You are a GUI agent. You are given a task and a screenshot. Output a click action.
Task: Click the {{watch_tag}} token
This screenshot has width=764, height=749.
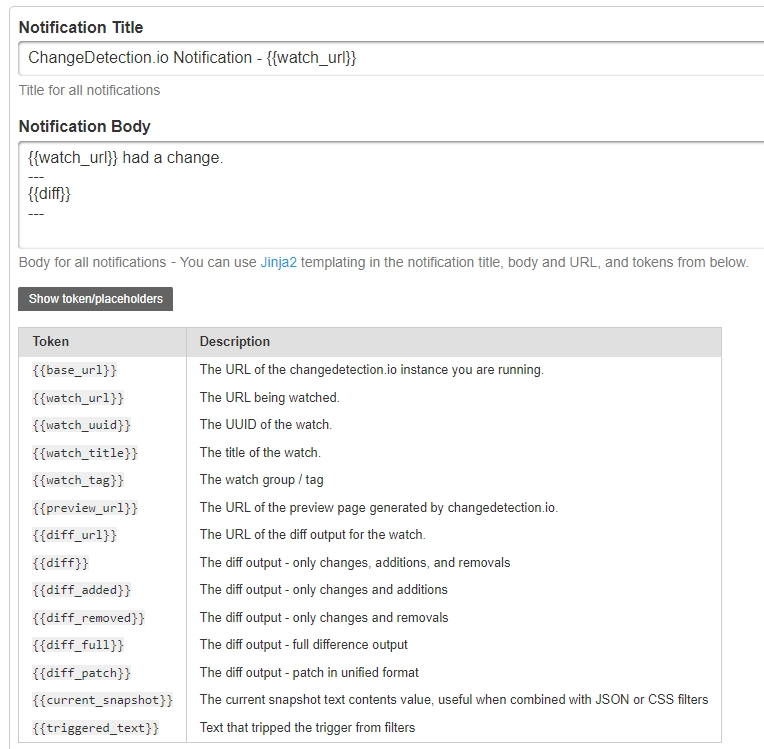coord(78,480)
